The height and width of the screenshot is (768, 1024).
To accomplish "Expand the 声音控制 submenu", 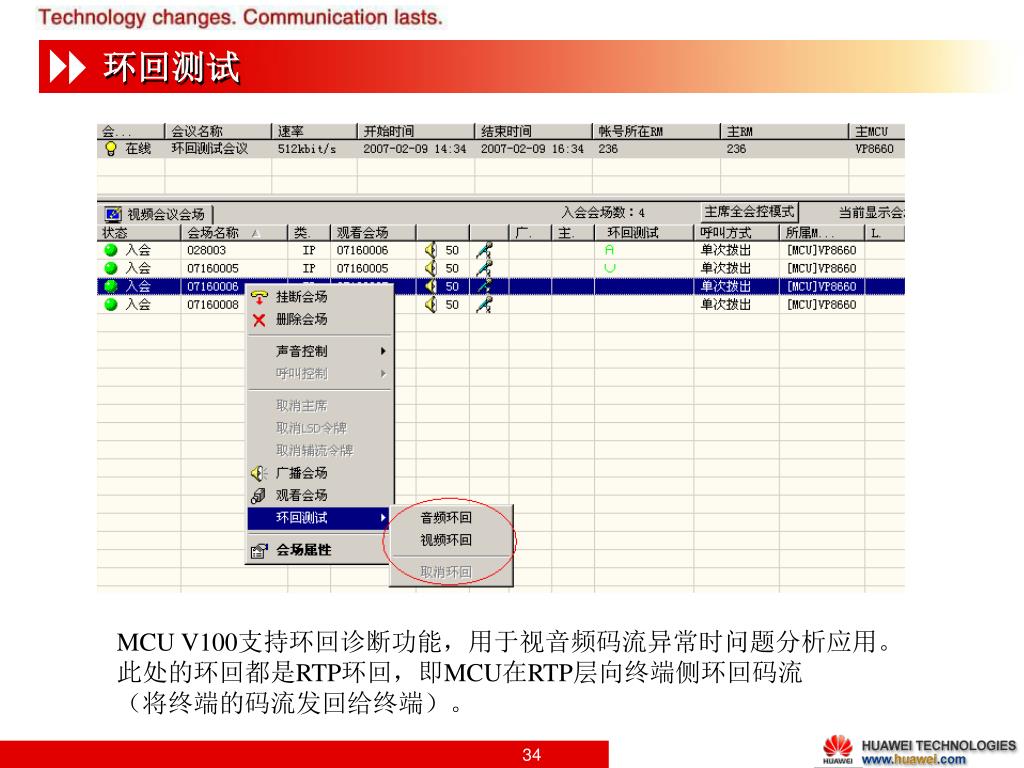I will (x=320, y=351).
